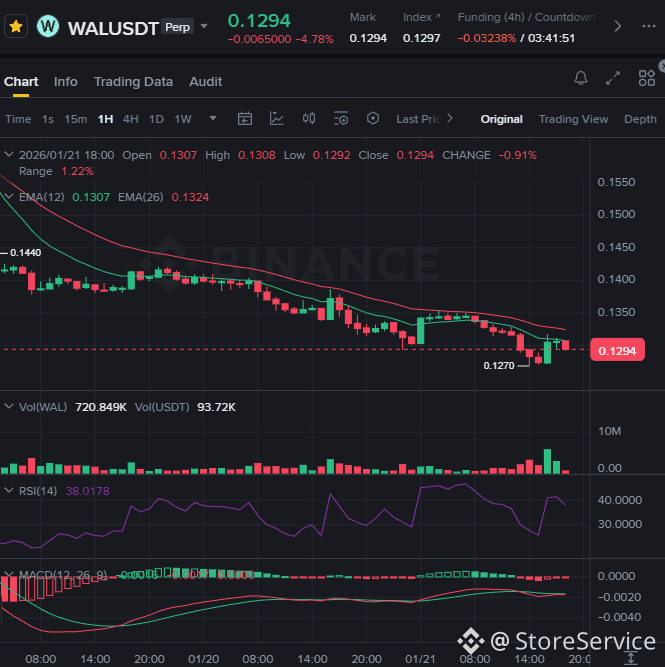Image resolution: width=665 pixels, height=667 pixels.
Task: Open the WALUSDT pair selector dropdown arrow
Action: click(204, 26)
